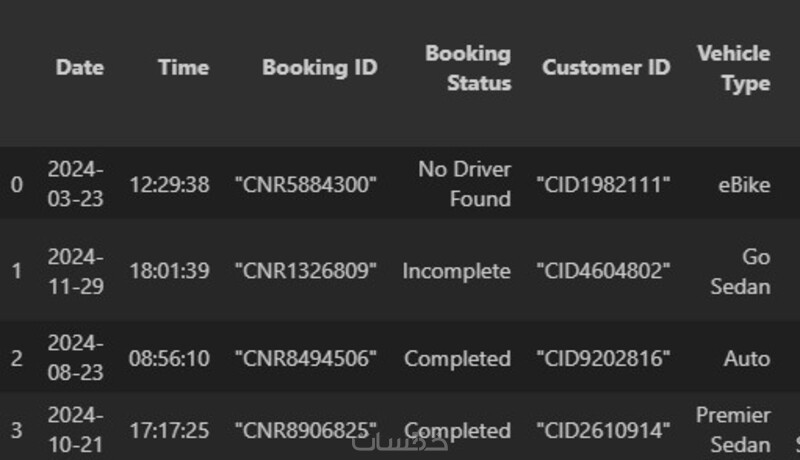Click the Customer ID column header
This screenshot has width=800, height=460.
(x=606, y=68)
